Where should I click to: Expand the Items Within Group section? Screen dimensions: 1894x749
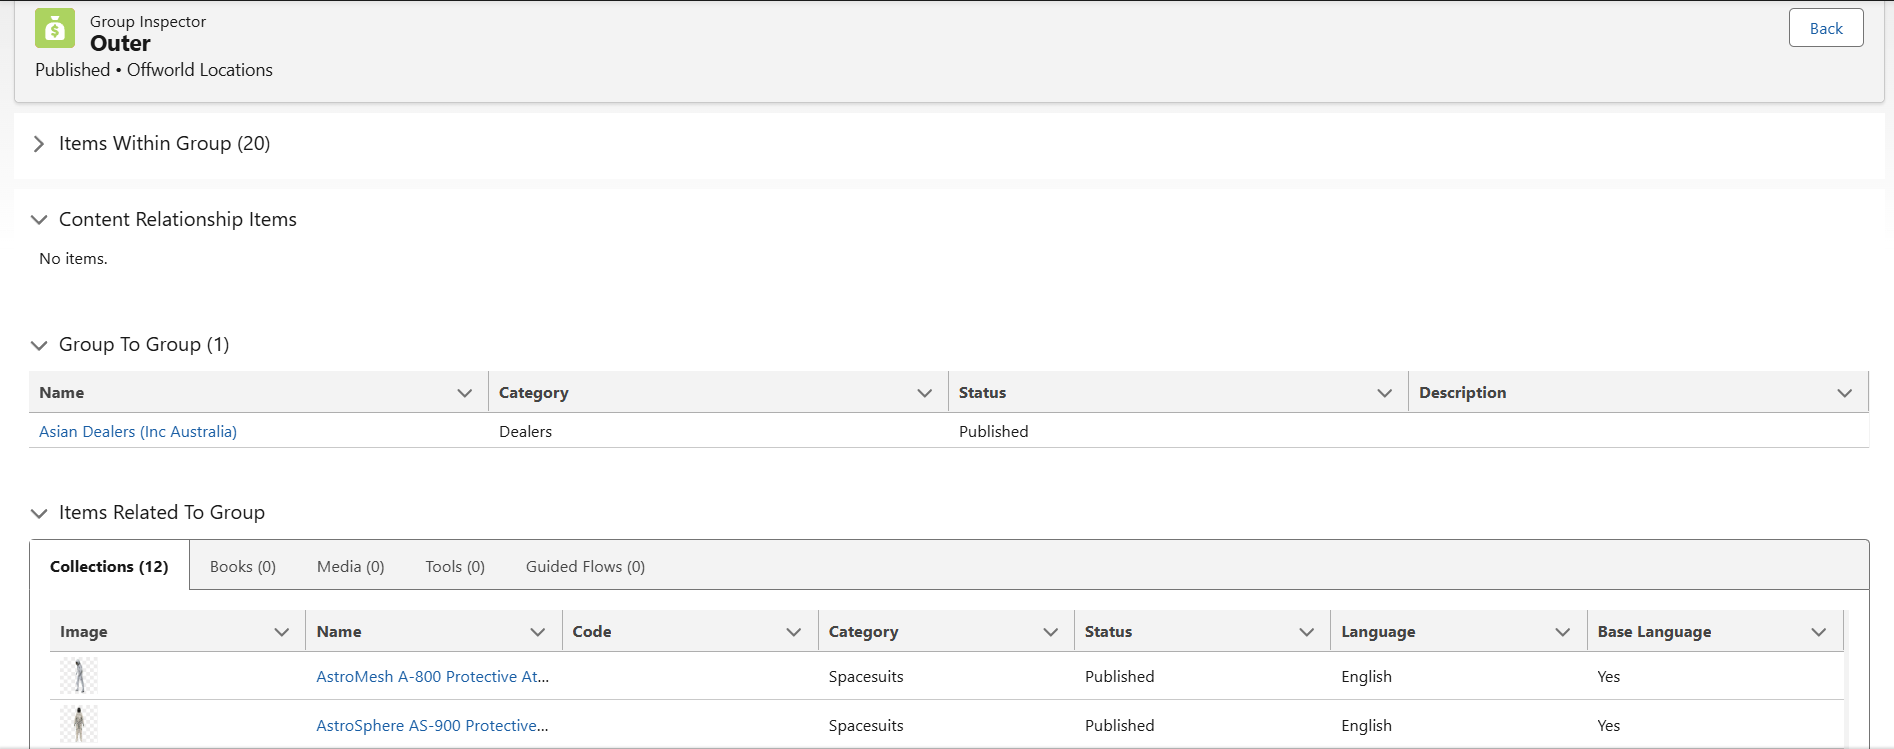pos(39,144)
